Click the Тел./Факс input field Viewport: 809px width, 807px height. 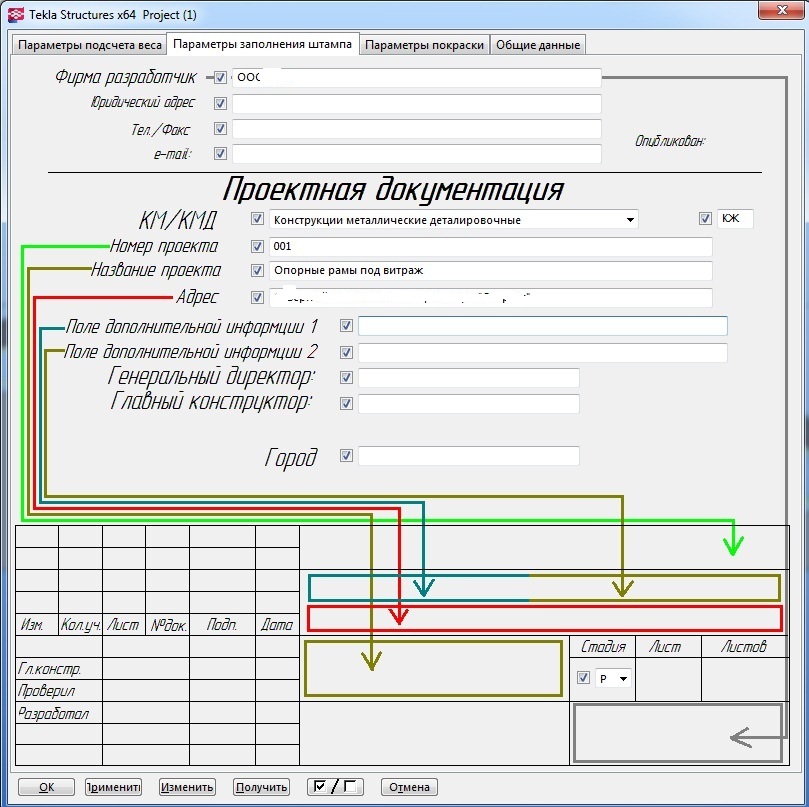417,128
